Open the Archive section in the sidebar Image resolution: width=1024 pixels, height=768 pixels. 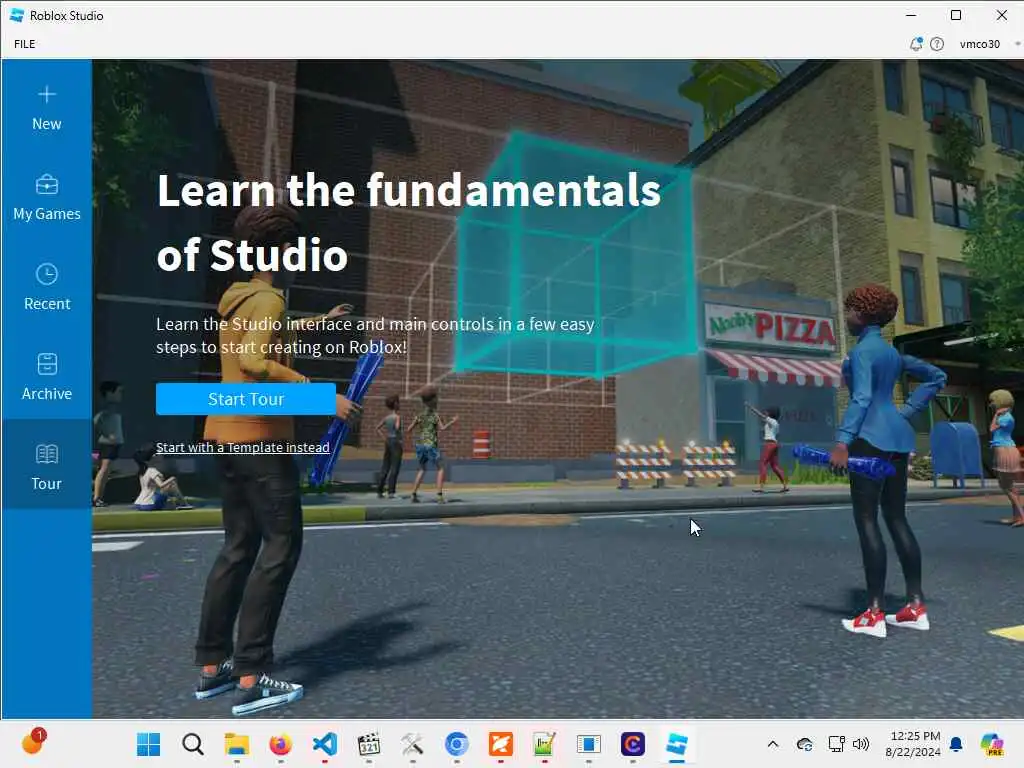[x=46, y=377]
